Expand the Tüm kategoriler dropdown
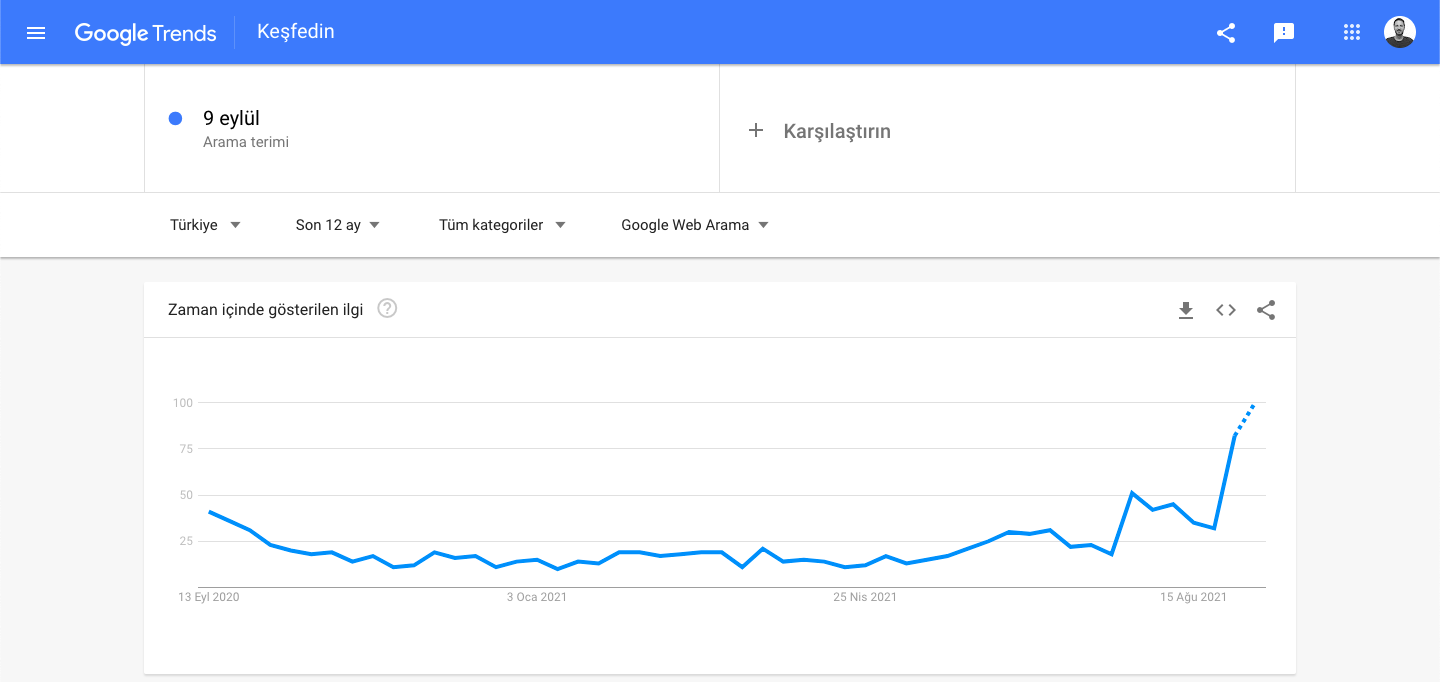This screenshot has height=682, width=1440. click(502, 225)
